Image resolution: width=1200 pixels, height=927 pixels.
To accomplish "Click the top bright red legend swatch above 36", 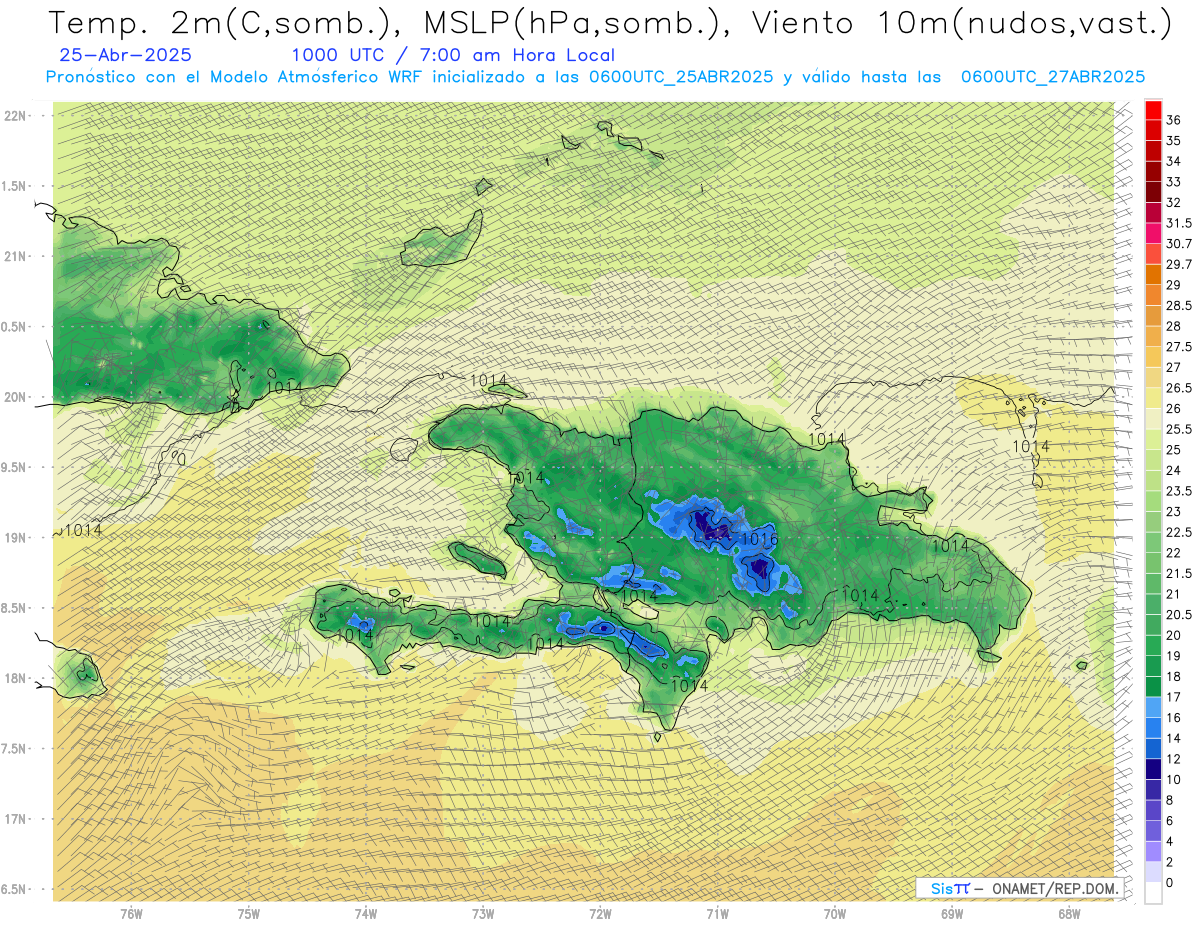I will click(1153, 109).
